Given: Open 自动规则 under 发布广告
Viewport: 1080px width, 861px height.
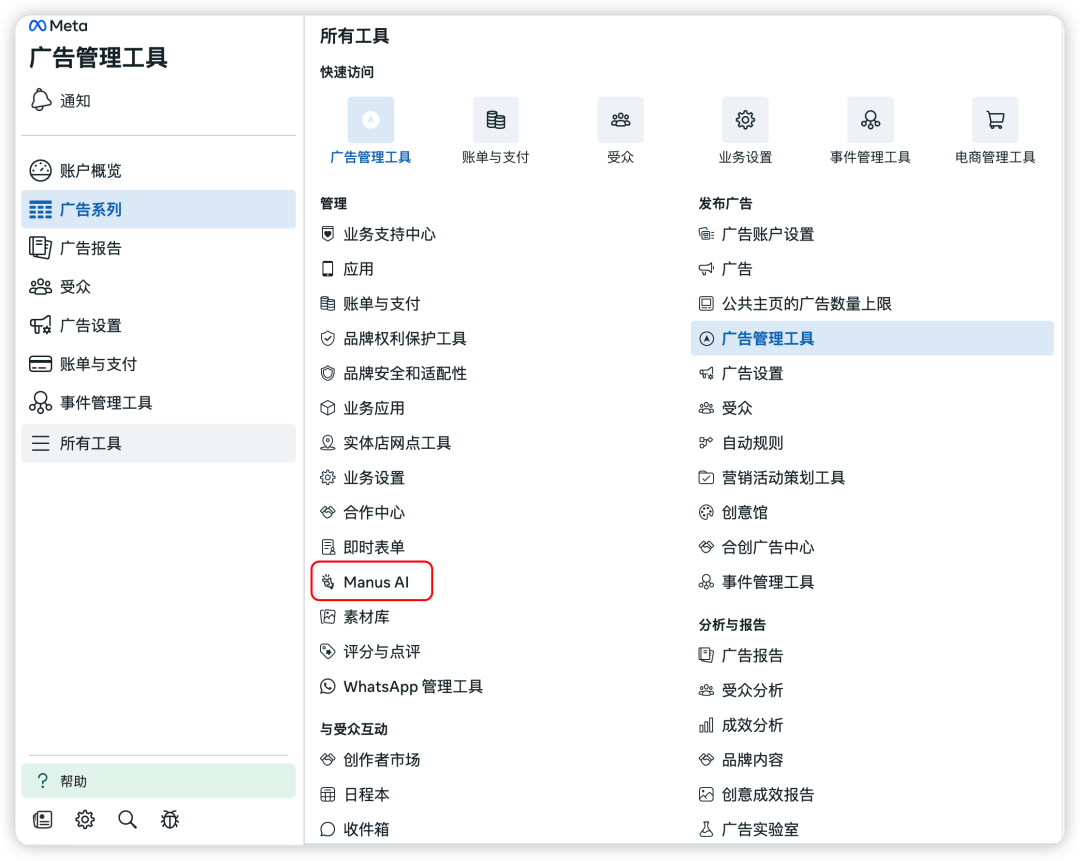Looking at the screenshot, I should click(752, 443).
